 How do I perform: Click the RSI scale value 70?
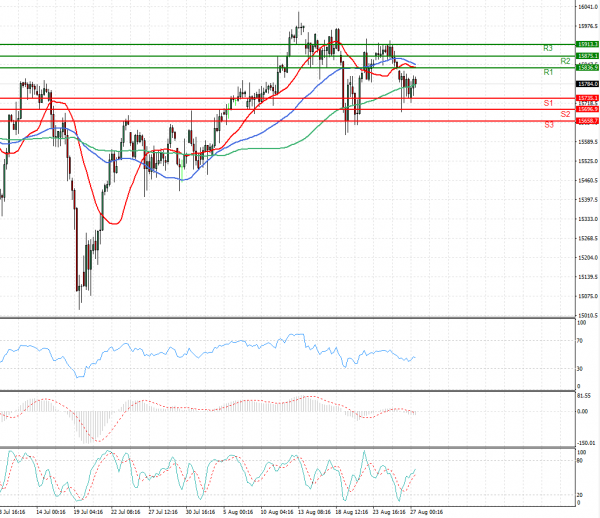click(x=580, y=340)
